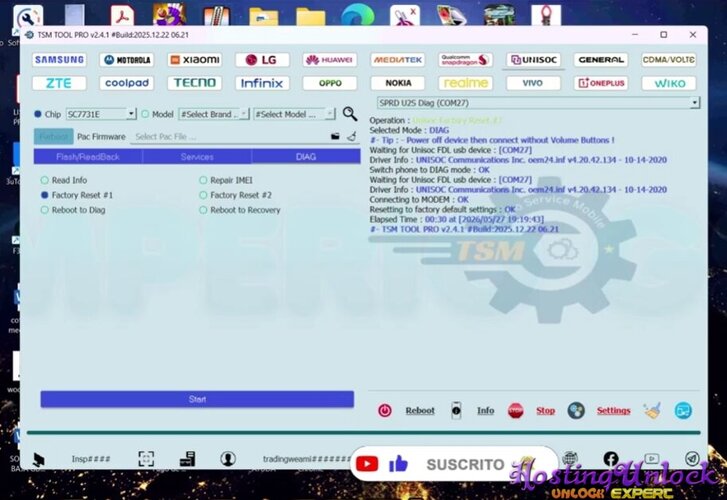
Task: Open the #Select Model dropdown
Action: [x=294, y=114]
